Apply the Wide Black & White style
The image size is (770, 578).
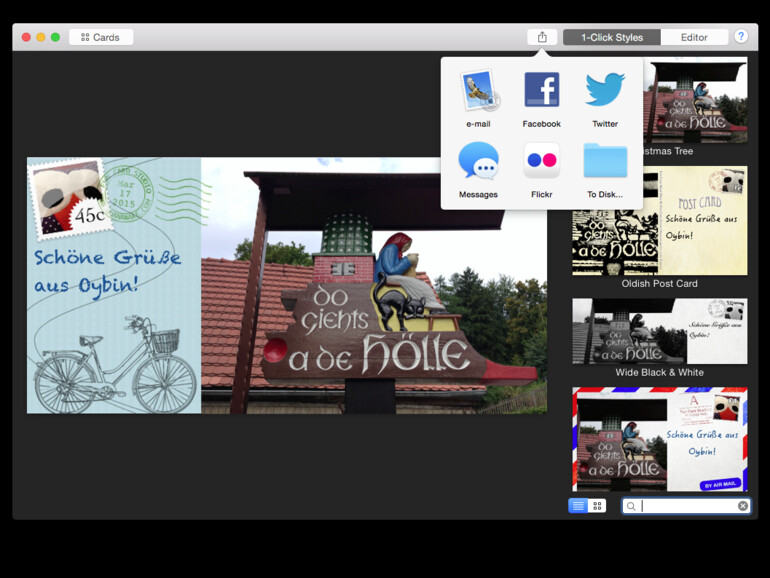[659, 331]
